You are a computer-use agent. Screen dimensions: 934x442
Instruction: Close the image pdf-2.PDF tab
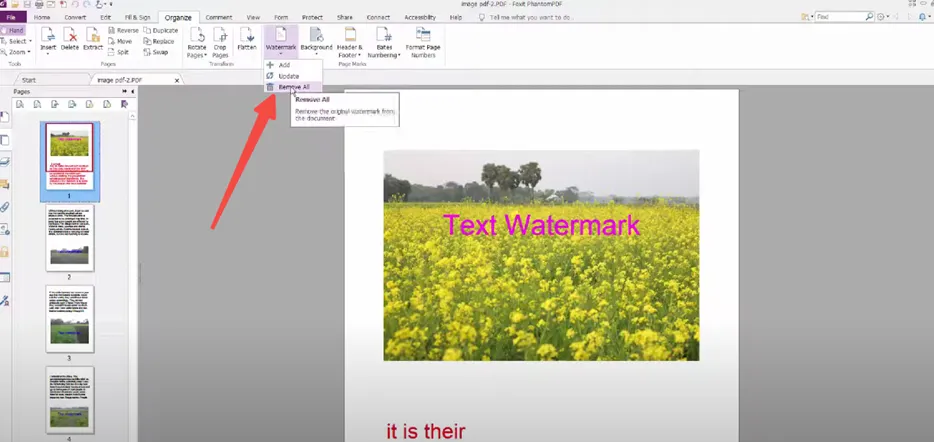click(177, 80)
